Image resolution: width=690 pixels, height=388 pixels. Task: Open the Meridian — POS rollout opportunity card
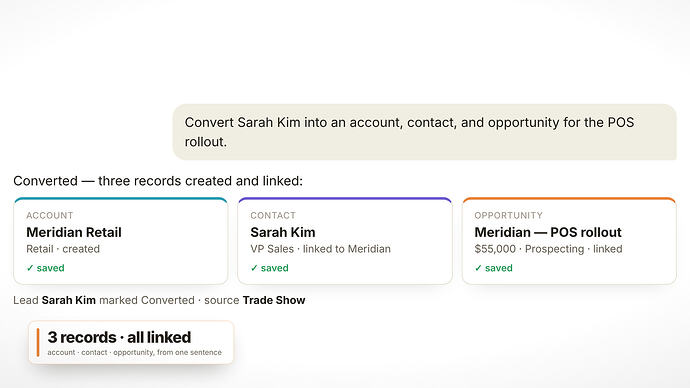coord(569,241)
